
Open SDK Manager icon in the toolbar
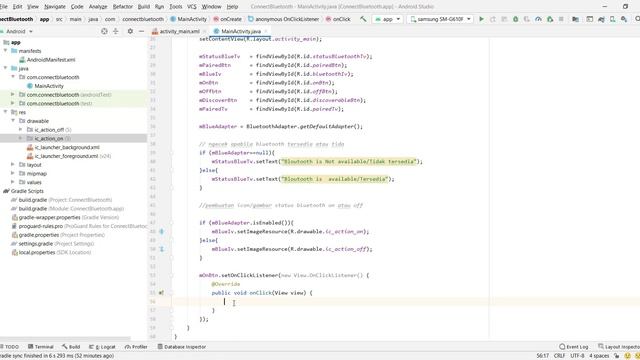624,19
